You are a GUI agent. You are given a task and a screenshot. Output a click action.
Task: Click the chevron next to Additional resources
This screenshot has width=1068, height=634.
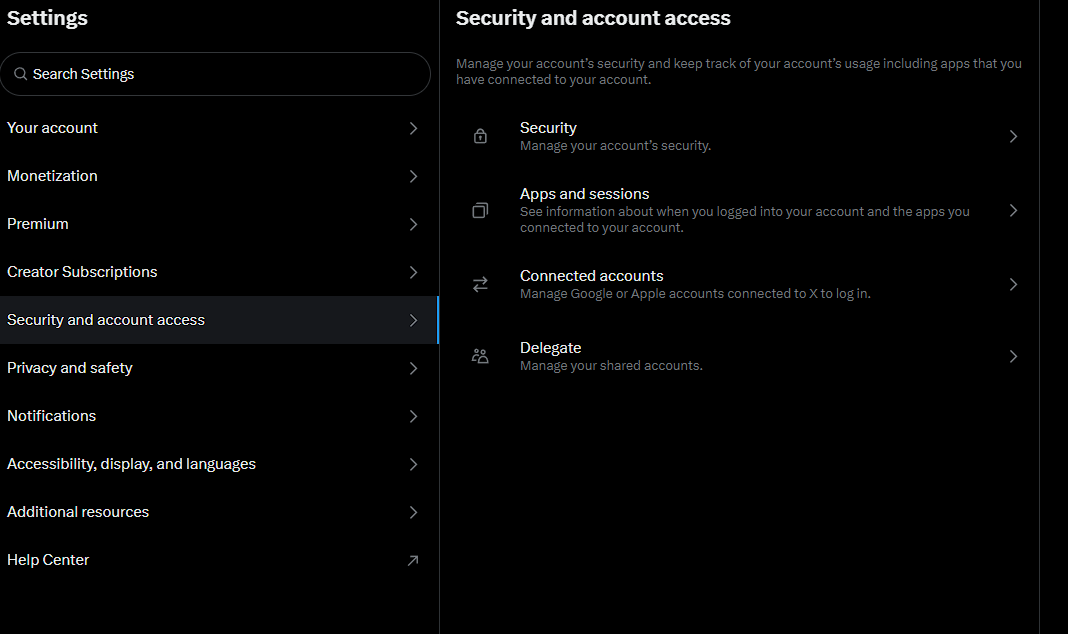(x=413, y=512)
